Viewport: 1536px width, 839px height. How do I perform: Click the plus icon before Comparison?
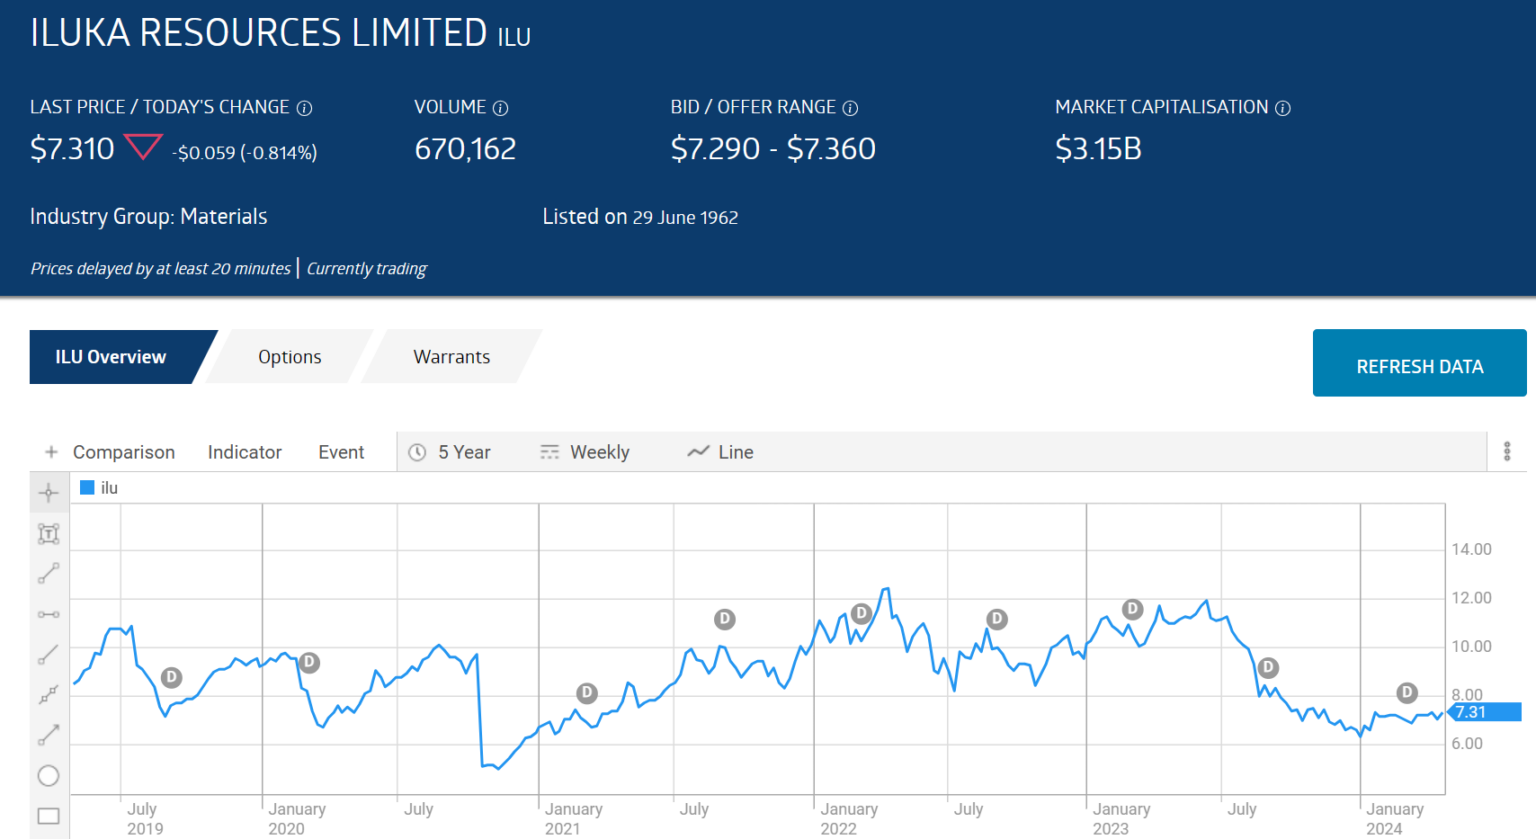[51, 452]
